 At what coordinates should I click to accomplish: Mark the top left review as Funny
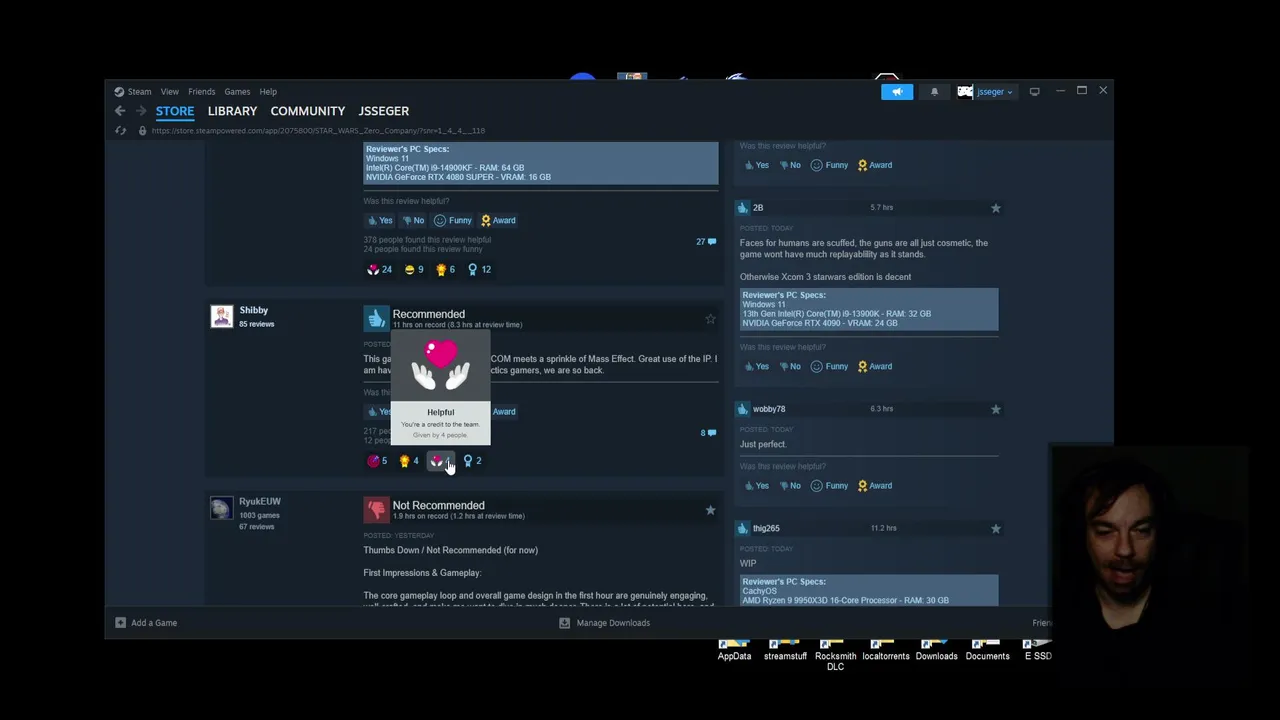[x=453, y=221]
